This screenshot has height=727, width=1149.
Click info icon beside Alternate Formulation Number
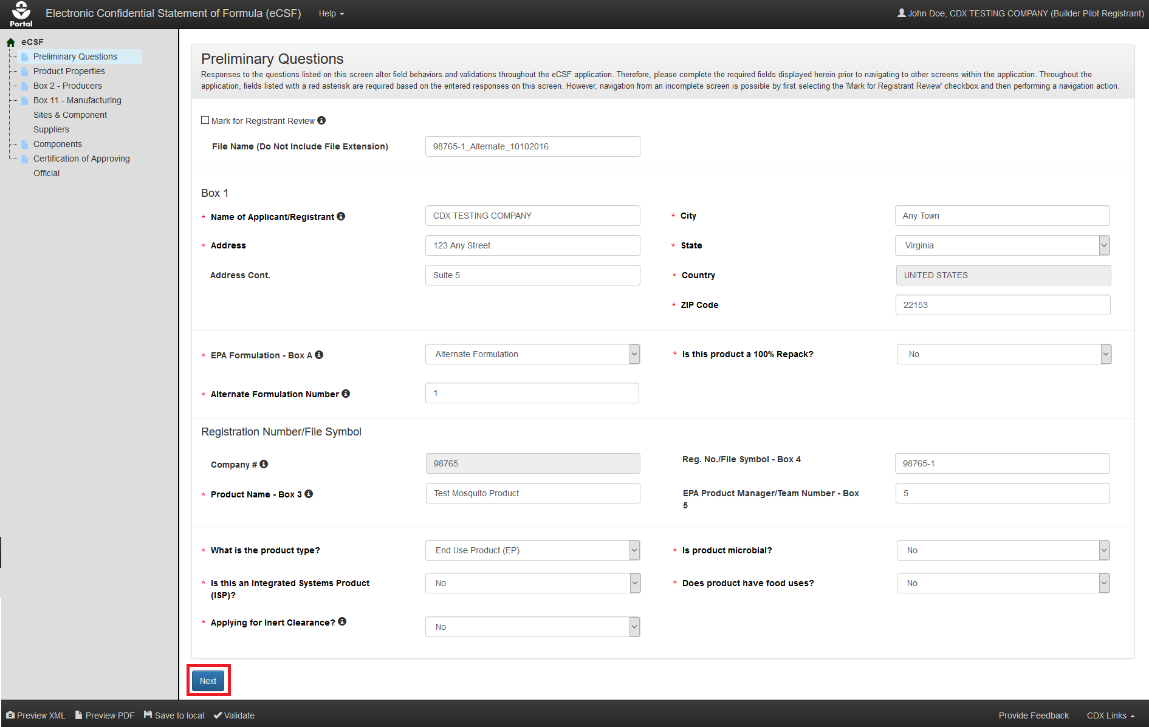coord(346,394)
